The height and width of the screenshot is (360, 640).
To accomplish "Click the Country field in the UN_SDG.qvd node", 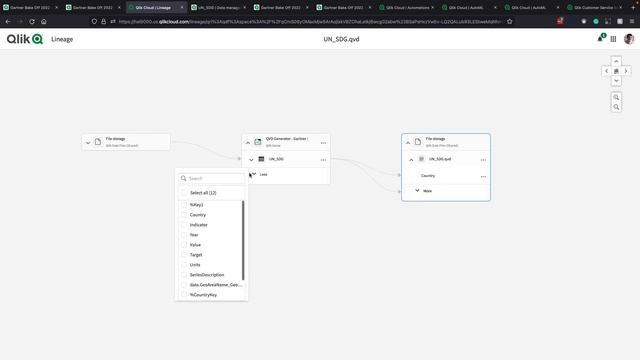I will (x=428, y=176).
